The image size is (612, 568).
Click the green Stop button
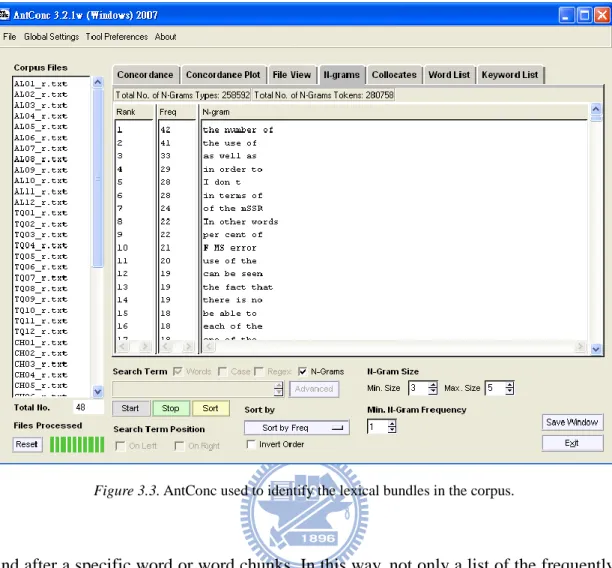(171, 408)
